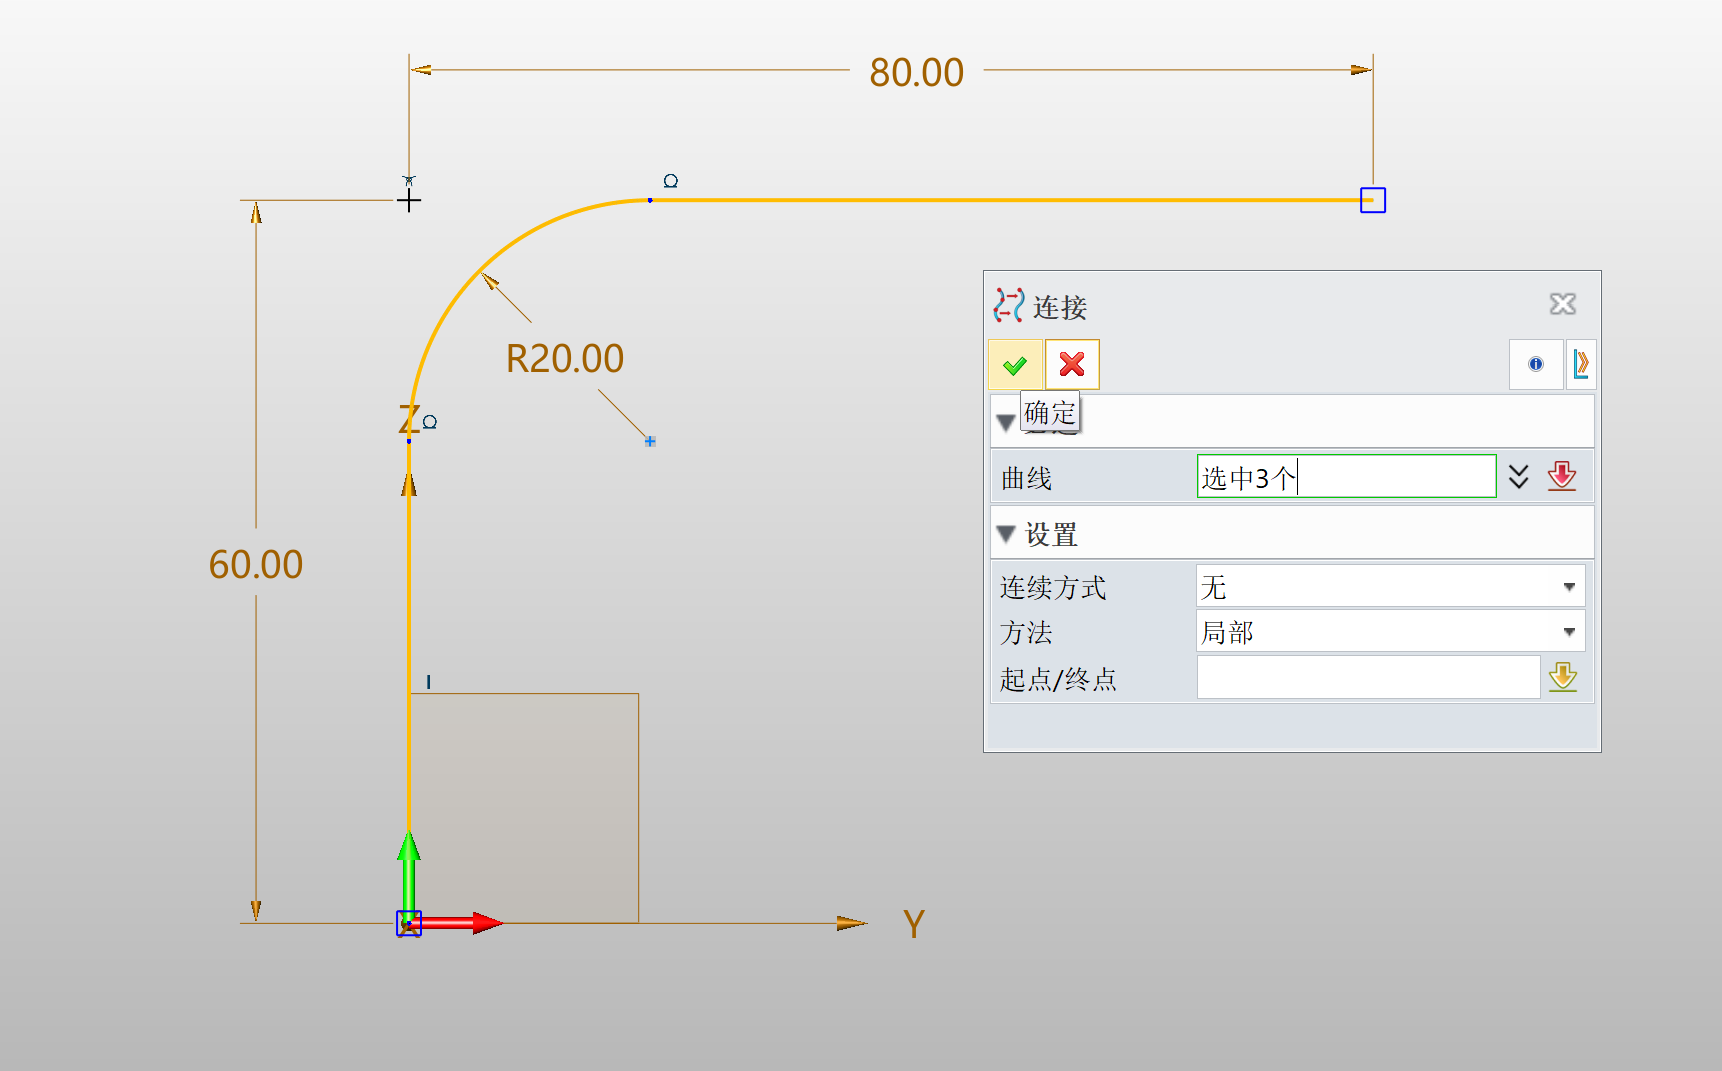
Task: Click the arc center point marker
Action: click(x=650, y=441)
